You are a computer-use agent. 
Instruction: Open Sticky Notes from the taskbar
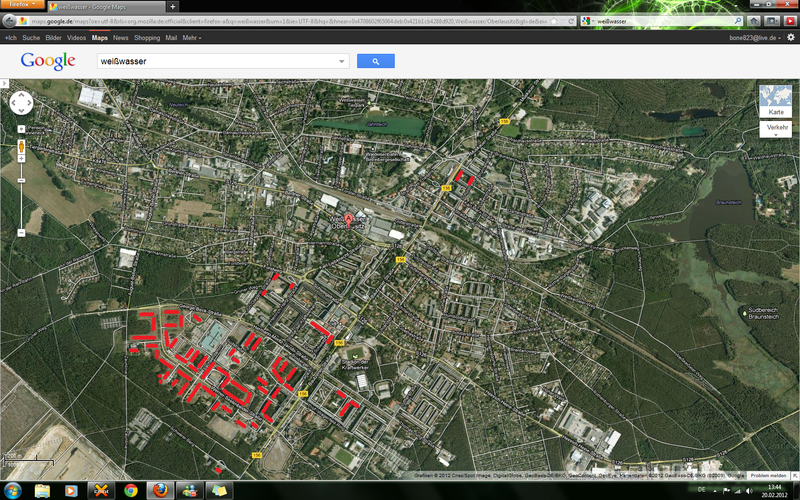pyautogui.click(x=219, y=491)
